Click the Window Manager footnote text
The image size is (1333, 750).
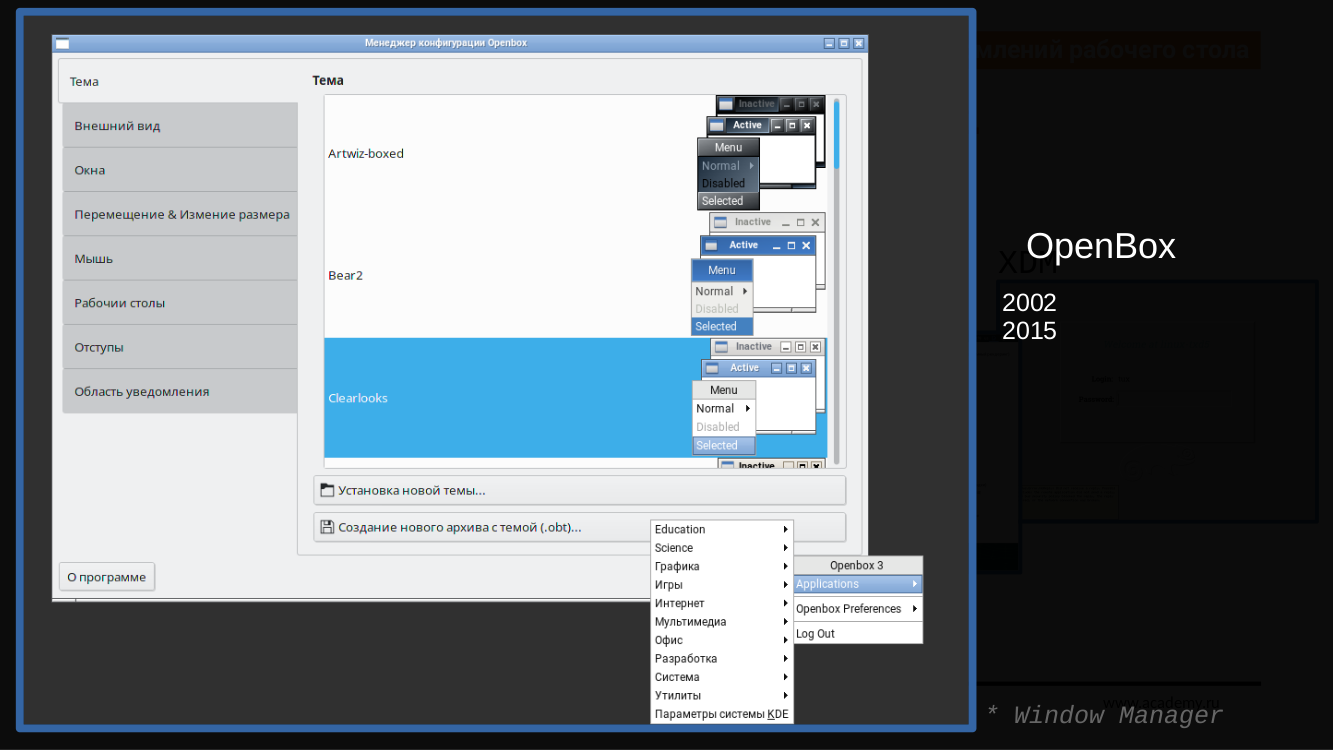coord(1104,715)
